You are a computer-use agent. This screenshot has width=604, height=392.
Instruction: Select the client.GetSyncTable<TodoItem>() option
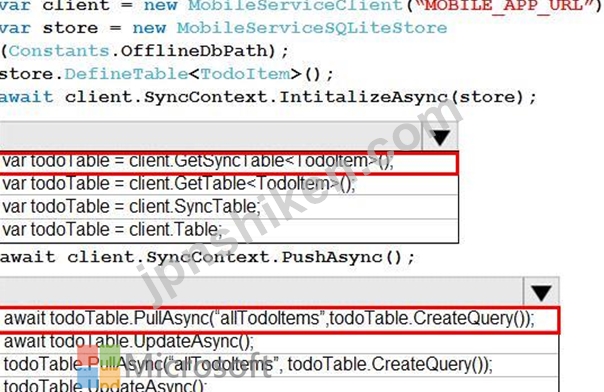click(x=229, y=162)
